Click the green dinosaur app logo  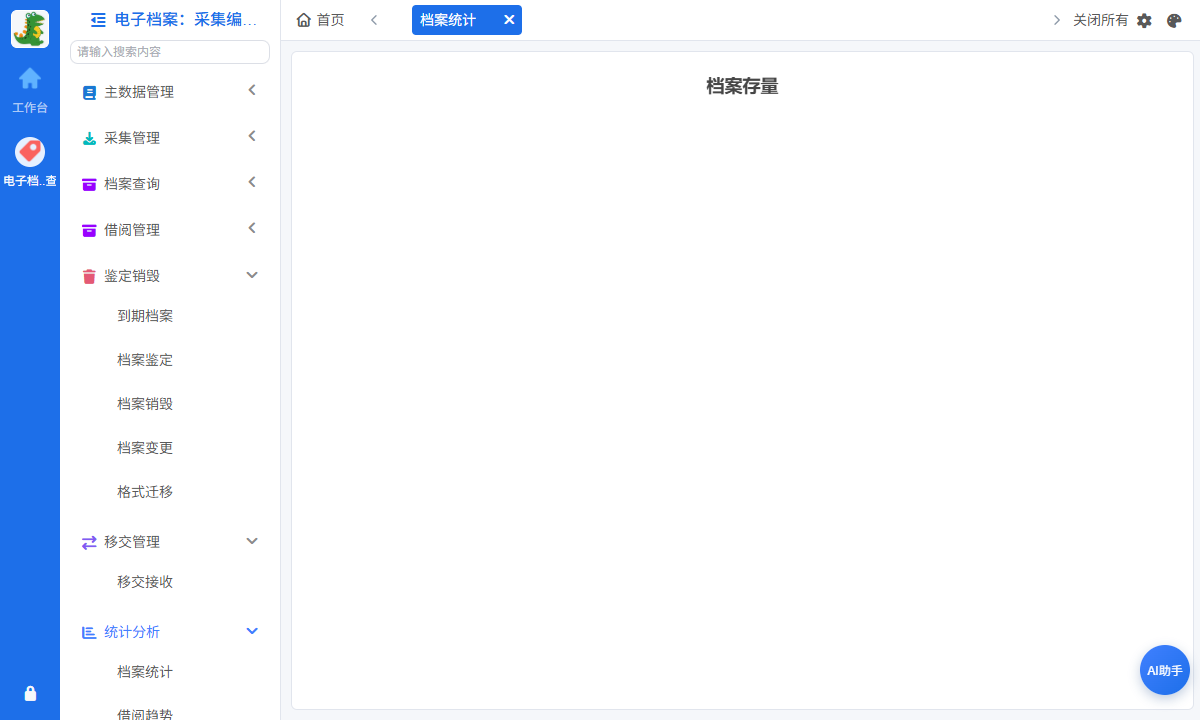(x=30, y=29)
